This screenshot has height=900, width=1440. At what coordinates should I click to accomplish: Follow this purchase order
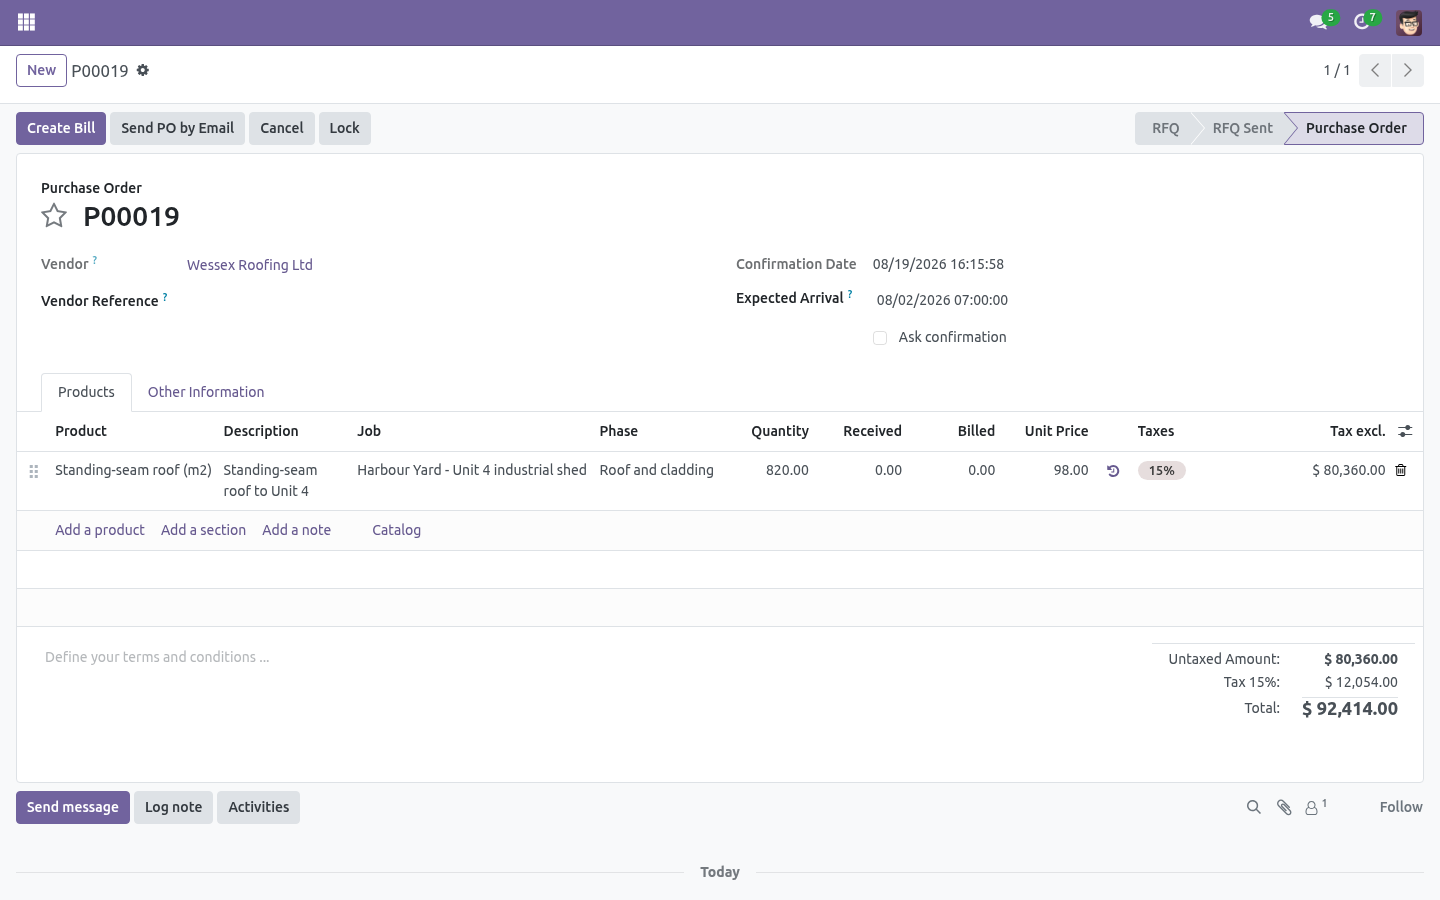[x=1400, y=807]
